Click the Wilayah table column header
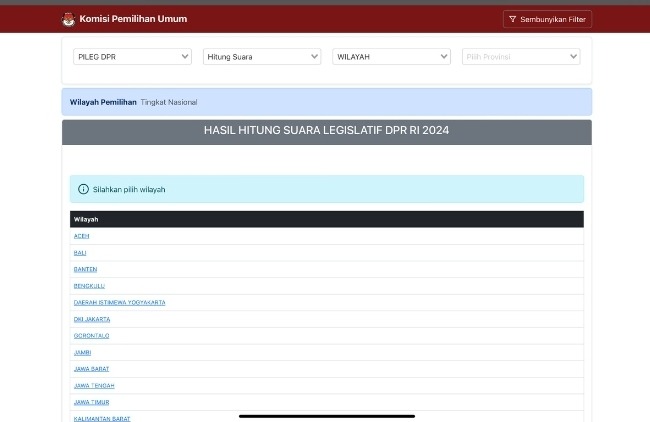The height and width of the screenshot is (422, 650). point(86,219)
